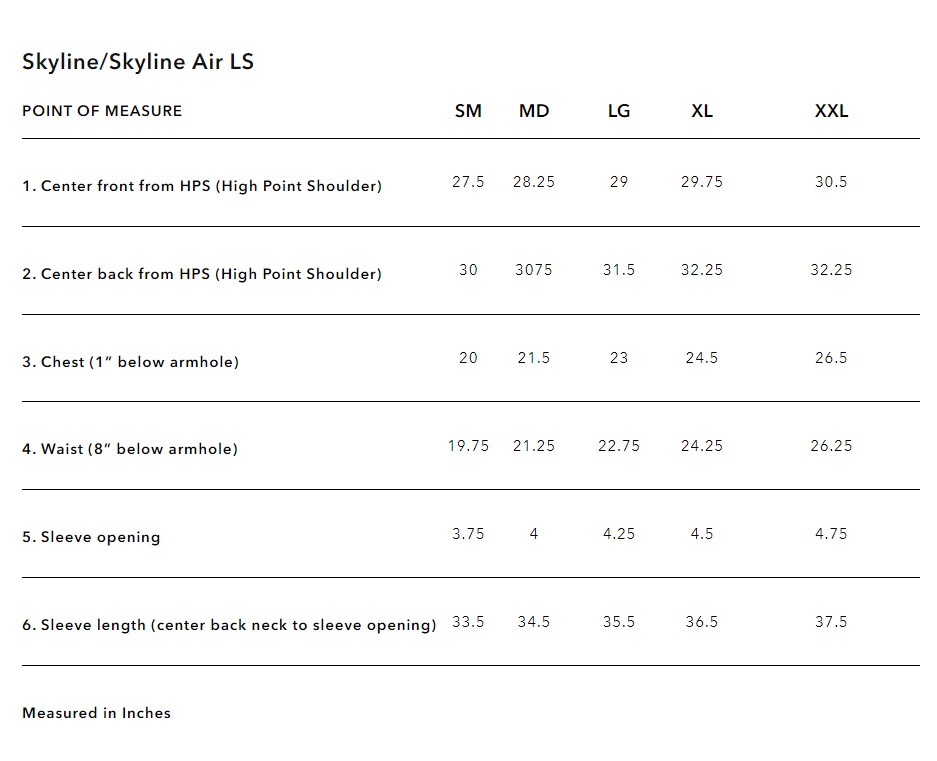Click the 3075 value in MD column
937x761 pixels.
click(x=533, y=270)
